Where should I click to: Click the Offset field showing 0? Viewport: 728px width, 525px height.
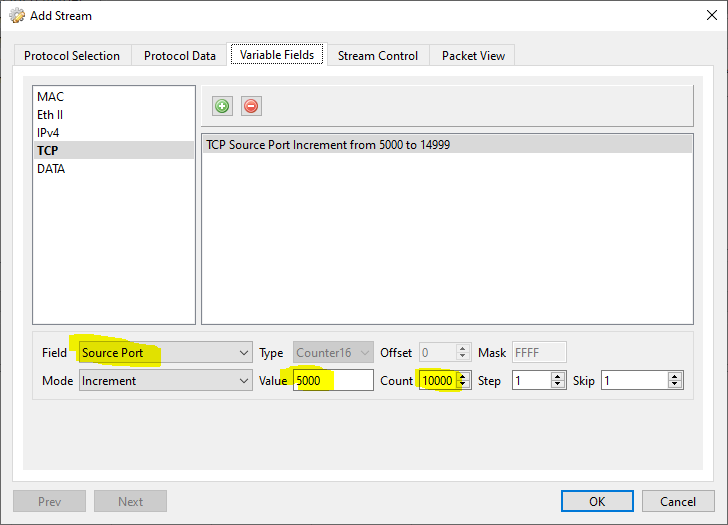[x=438, y=353]
